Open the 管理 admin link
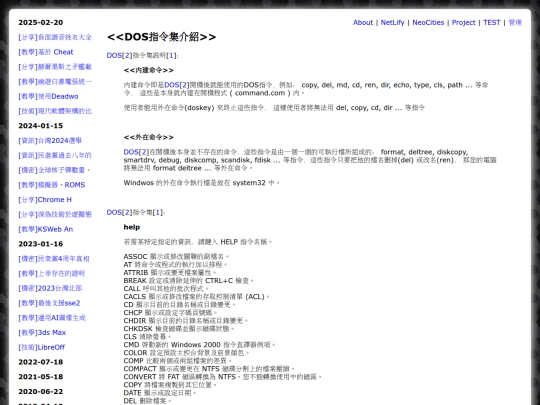Image resolution: width=540 pixels, height=405 pixels. click(515, 22)
